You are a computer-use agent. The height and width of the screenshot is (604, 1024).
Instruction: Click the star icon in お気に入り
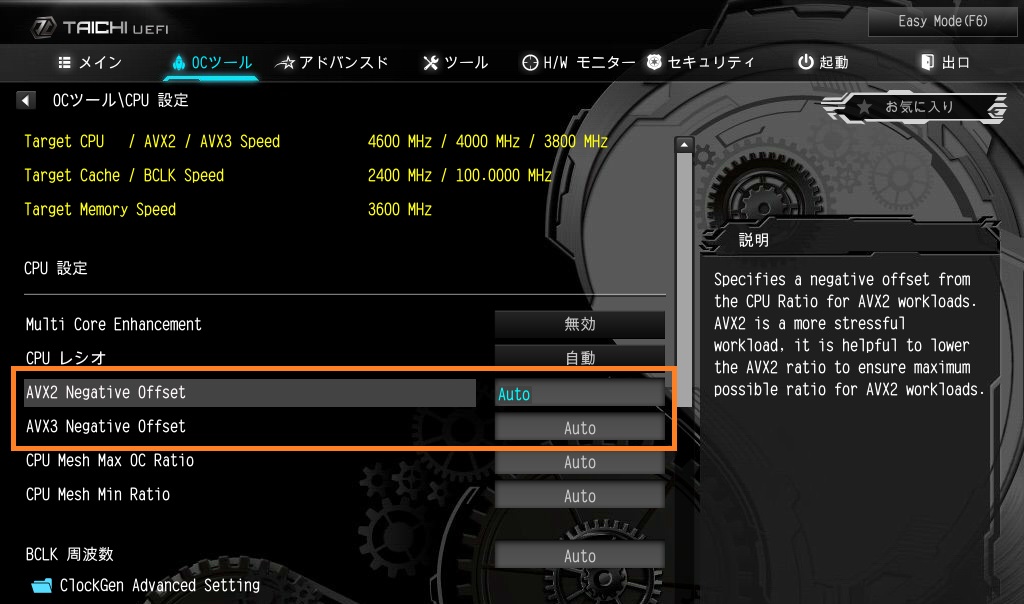864,106
